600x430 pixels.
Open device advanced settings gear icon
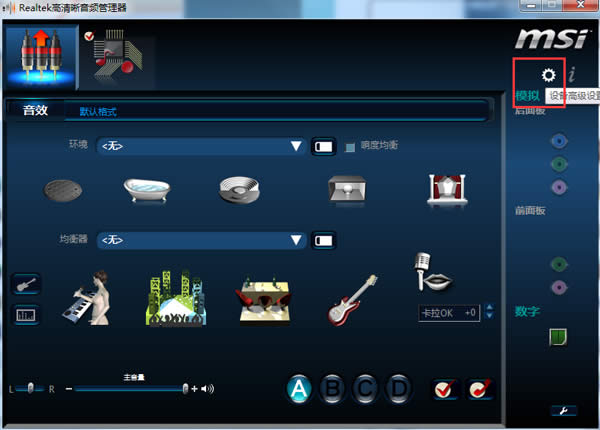coord(548,75)
